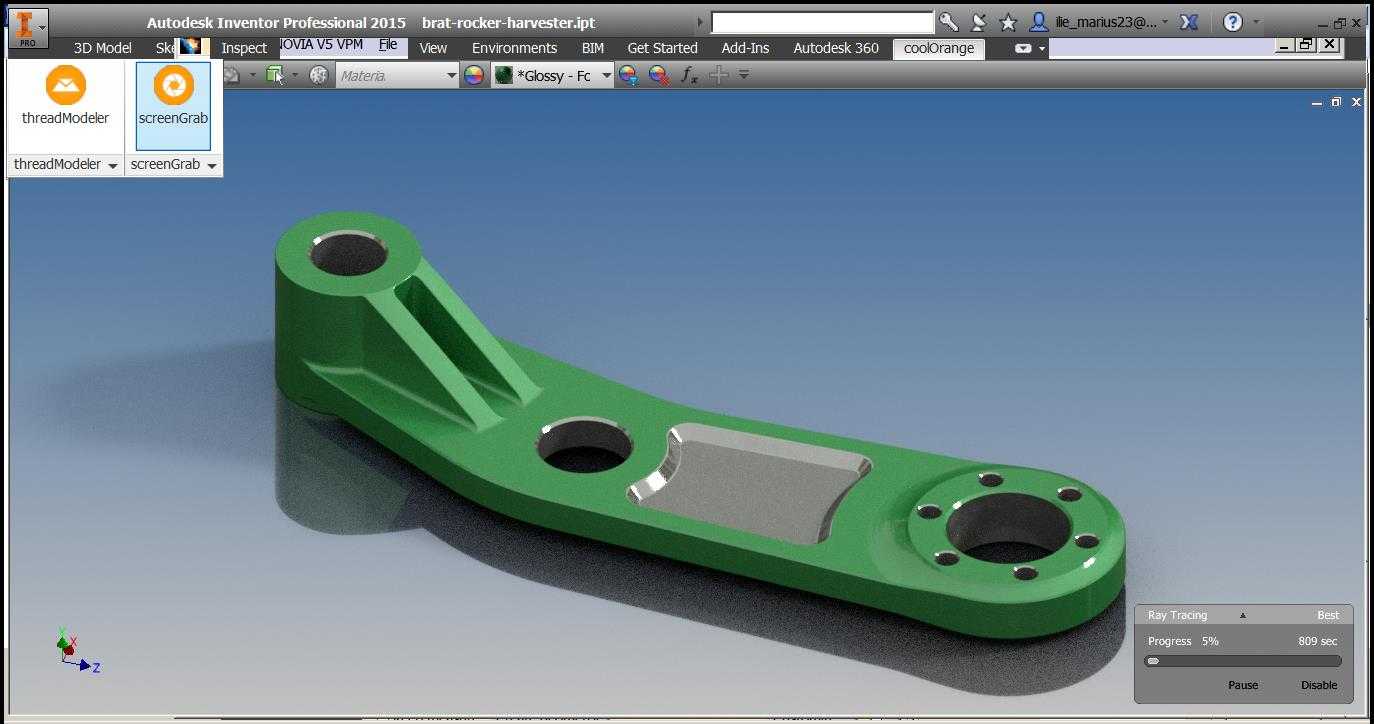This screenshot has height=724, width=1374.
Task: Open the Autodesk Exchange X icon
Action: click(1188, 22)
